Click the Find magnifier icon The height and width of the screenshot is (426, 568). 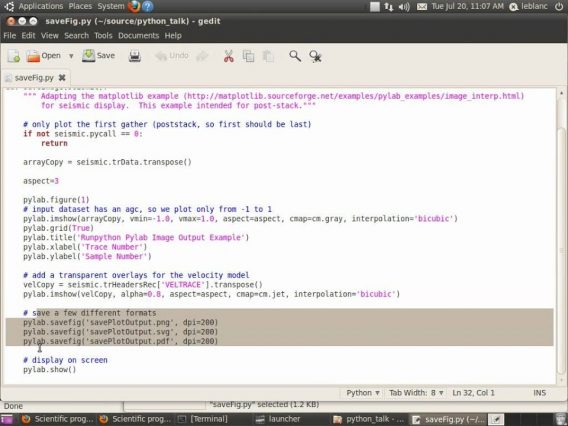pyautogui.click(x=295, y=56)
